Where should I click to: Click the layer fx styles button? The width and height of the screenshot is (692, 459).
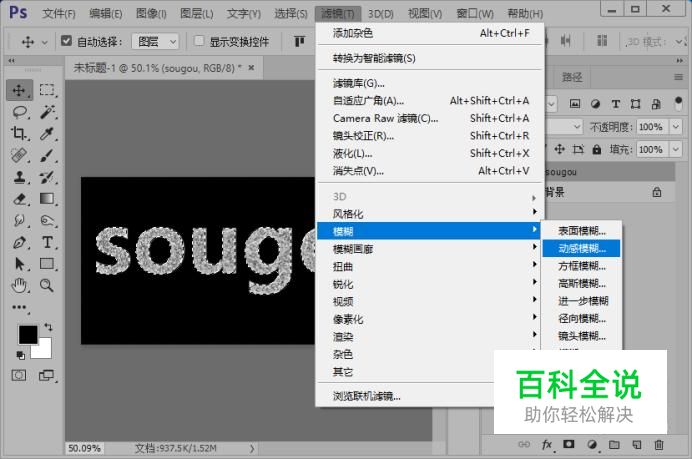point(546,444)
